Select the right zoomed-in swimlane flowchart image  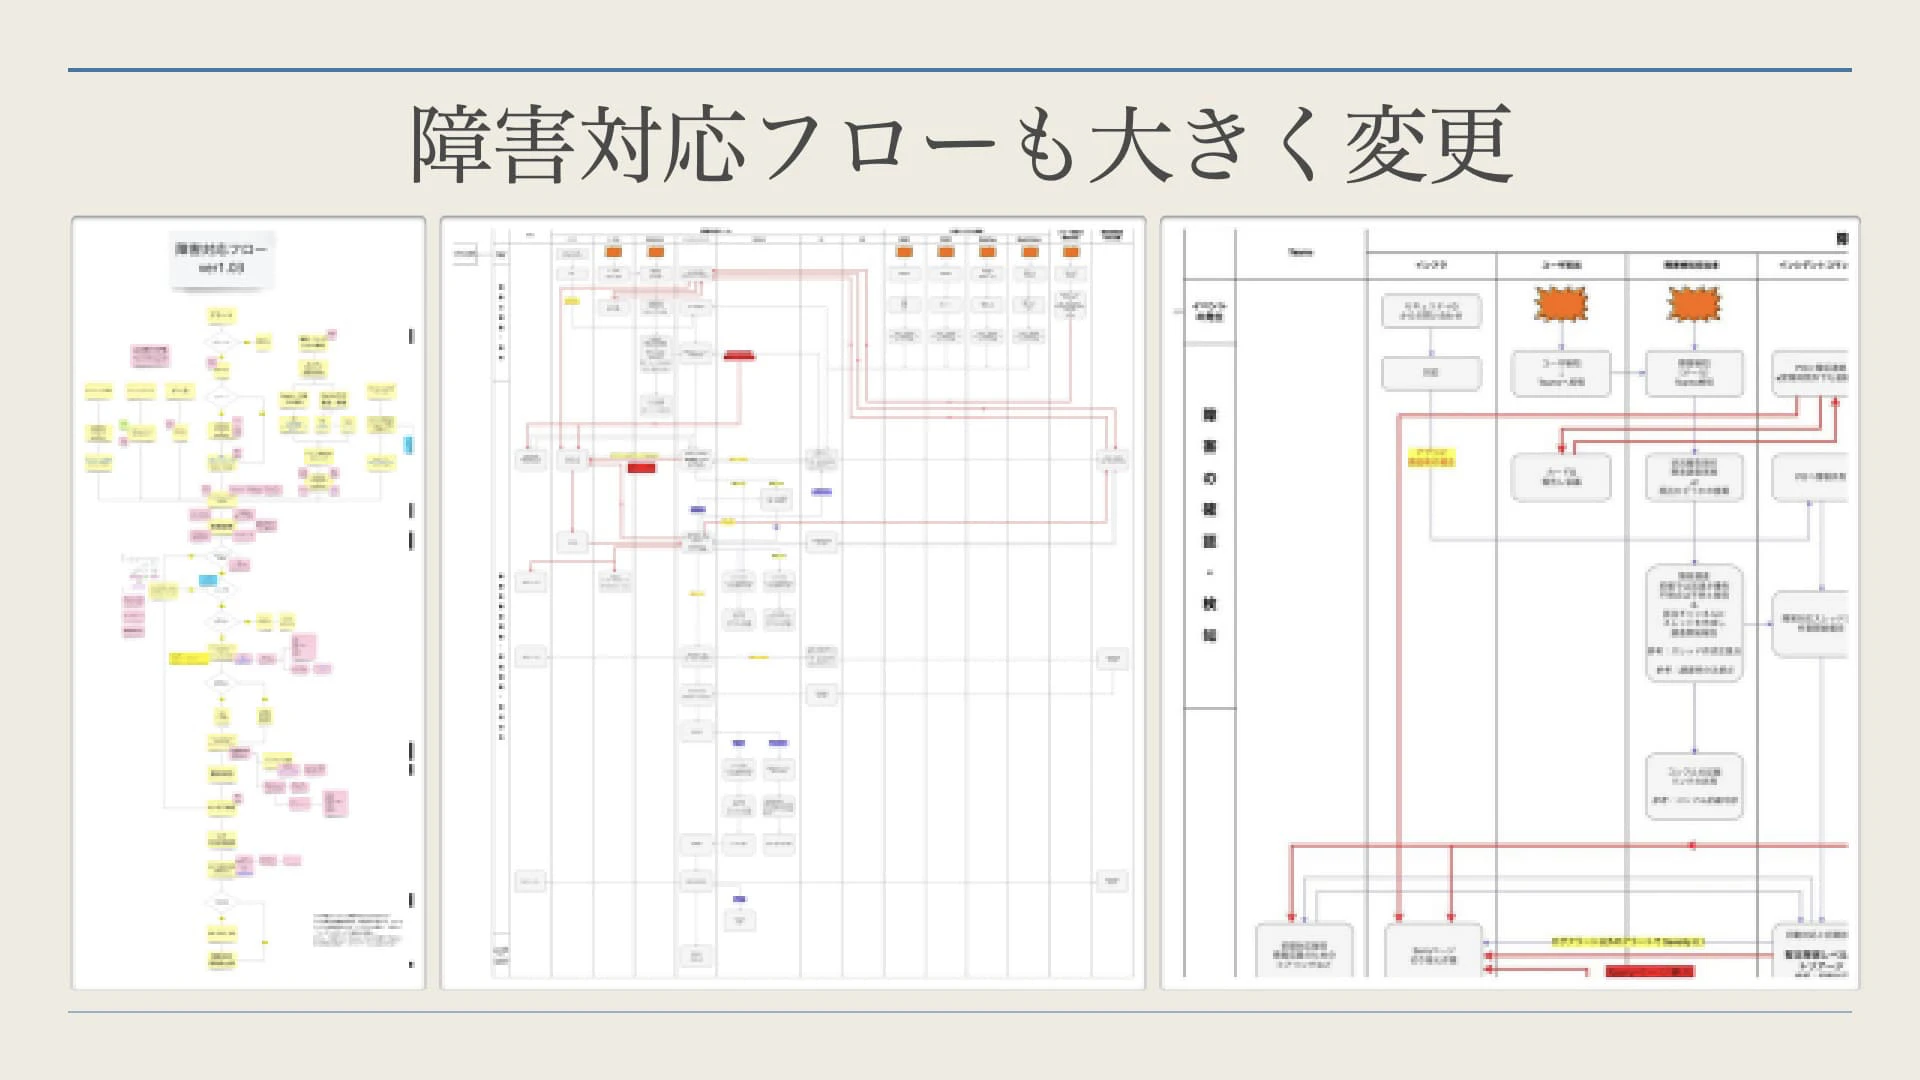click(1510, 603)
